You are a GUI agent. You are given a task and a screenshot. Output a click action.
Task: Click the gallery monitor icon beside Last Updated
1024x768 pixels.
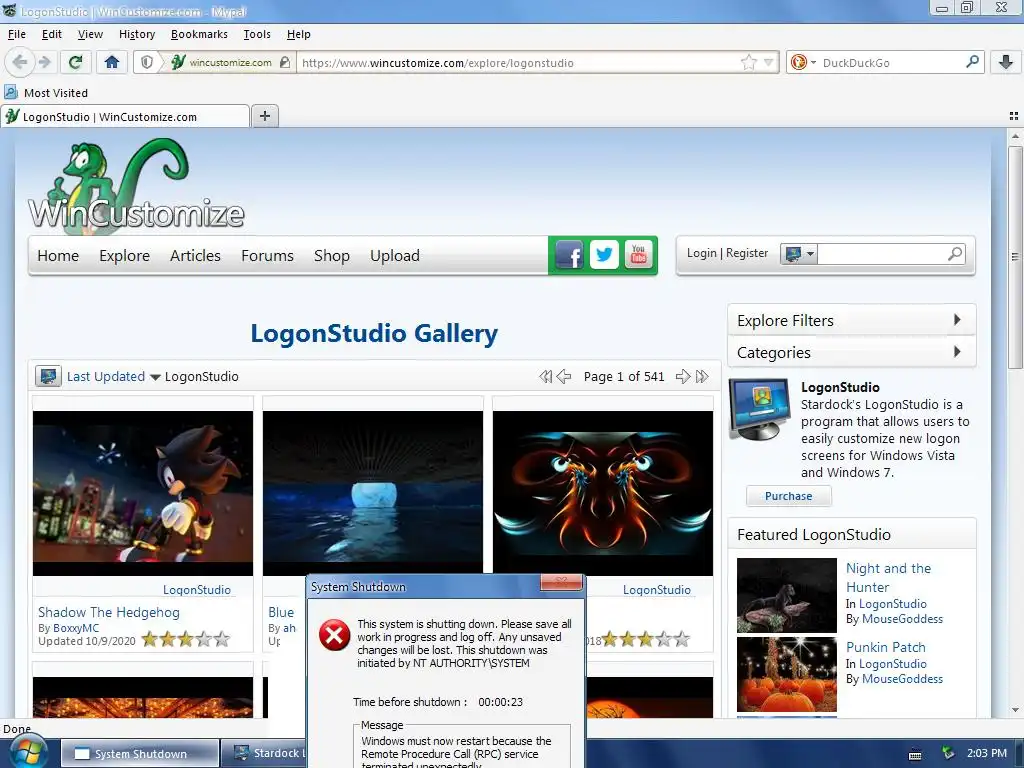pyautogui.click(x=48, y=376)
